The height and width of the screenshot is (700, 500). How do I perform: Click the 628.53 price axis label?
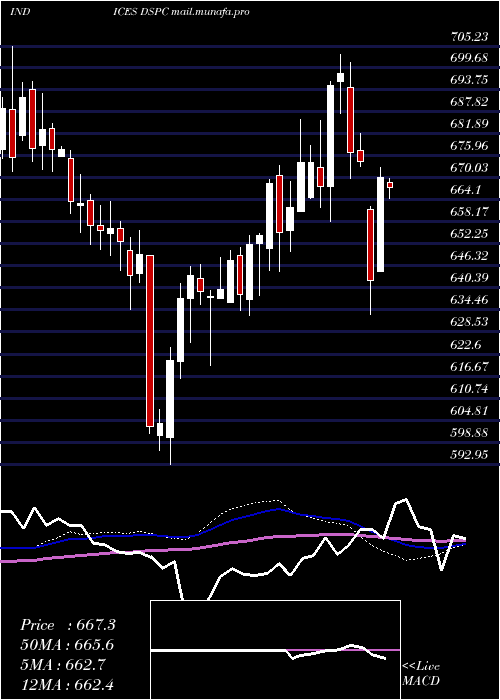[469, 322]
